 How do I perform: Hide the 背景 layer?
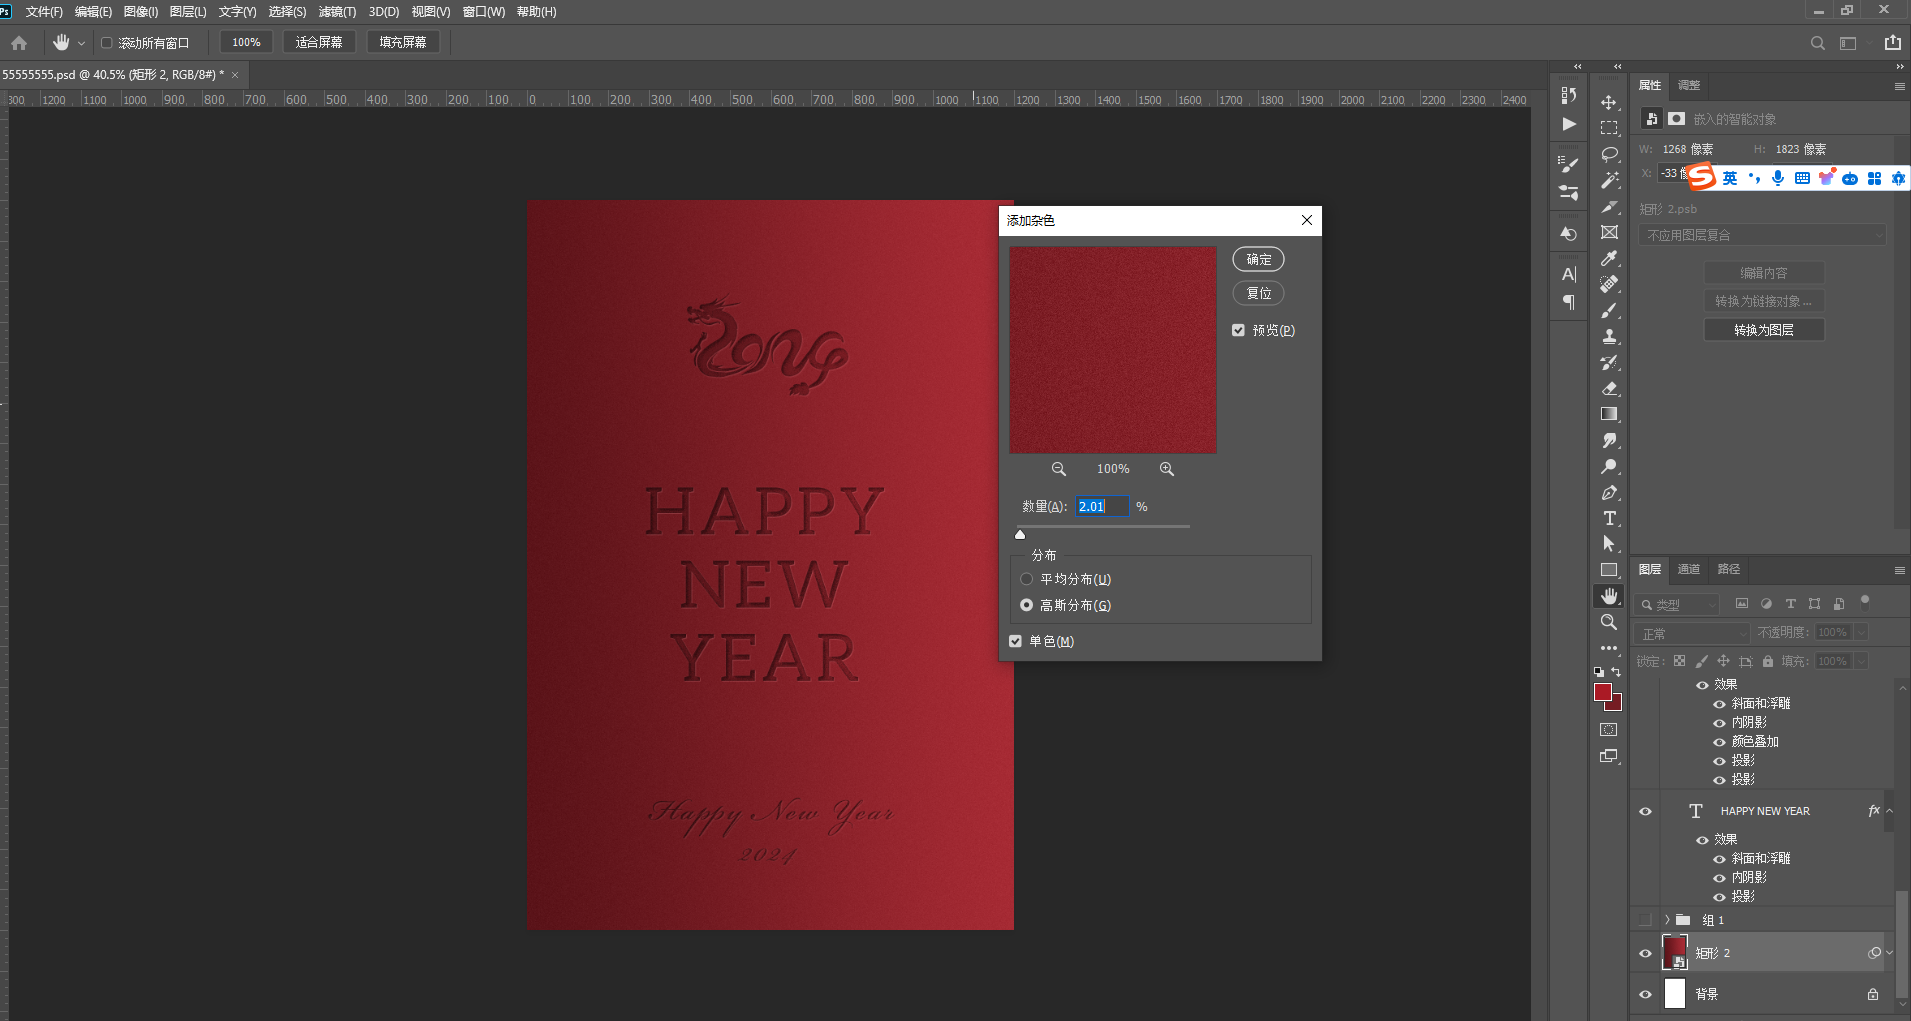(x=1645, y=994)
